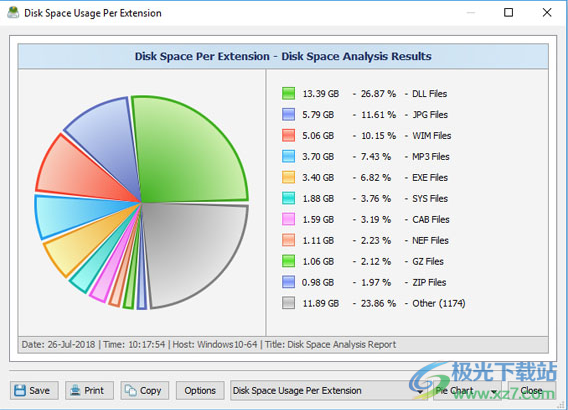The image size is (568, 410).
Task: Click the arrow of the report type combo box
Action: 419,391
